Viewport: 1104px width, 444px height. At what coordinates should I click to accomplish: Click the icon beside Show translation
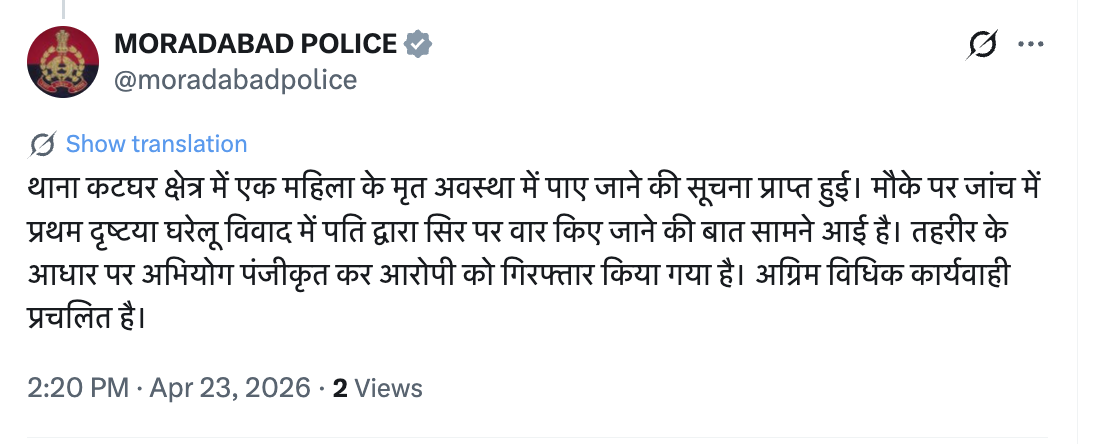pos(42,144)
